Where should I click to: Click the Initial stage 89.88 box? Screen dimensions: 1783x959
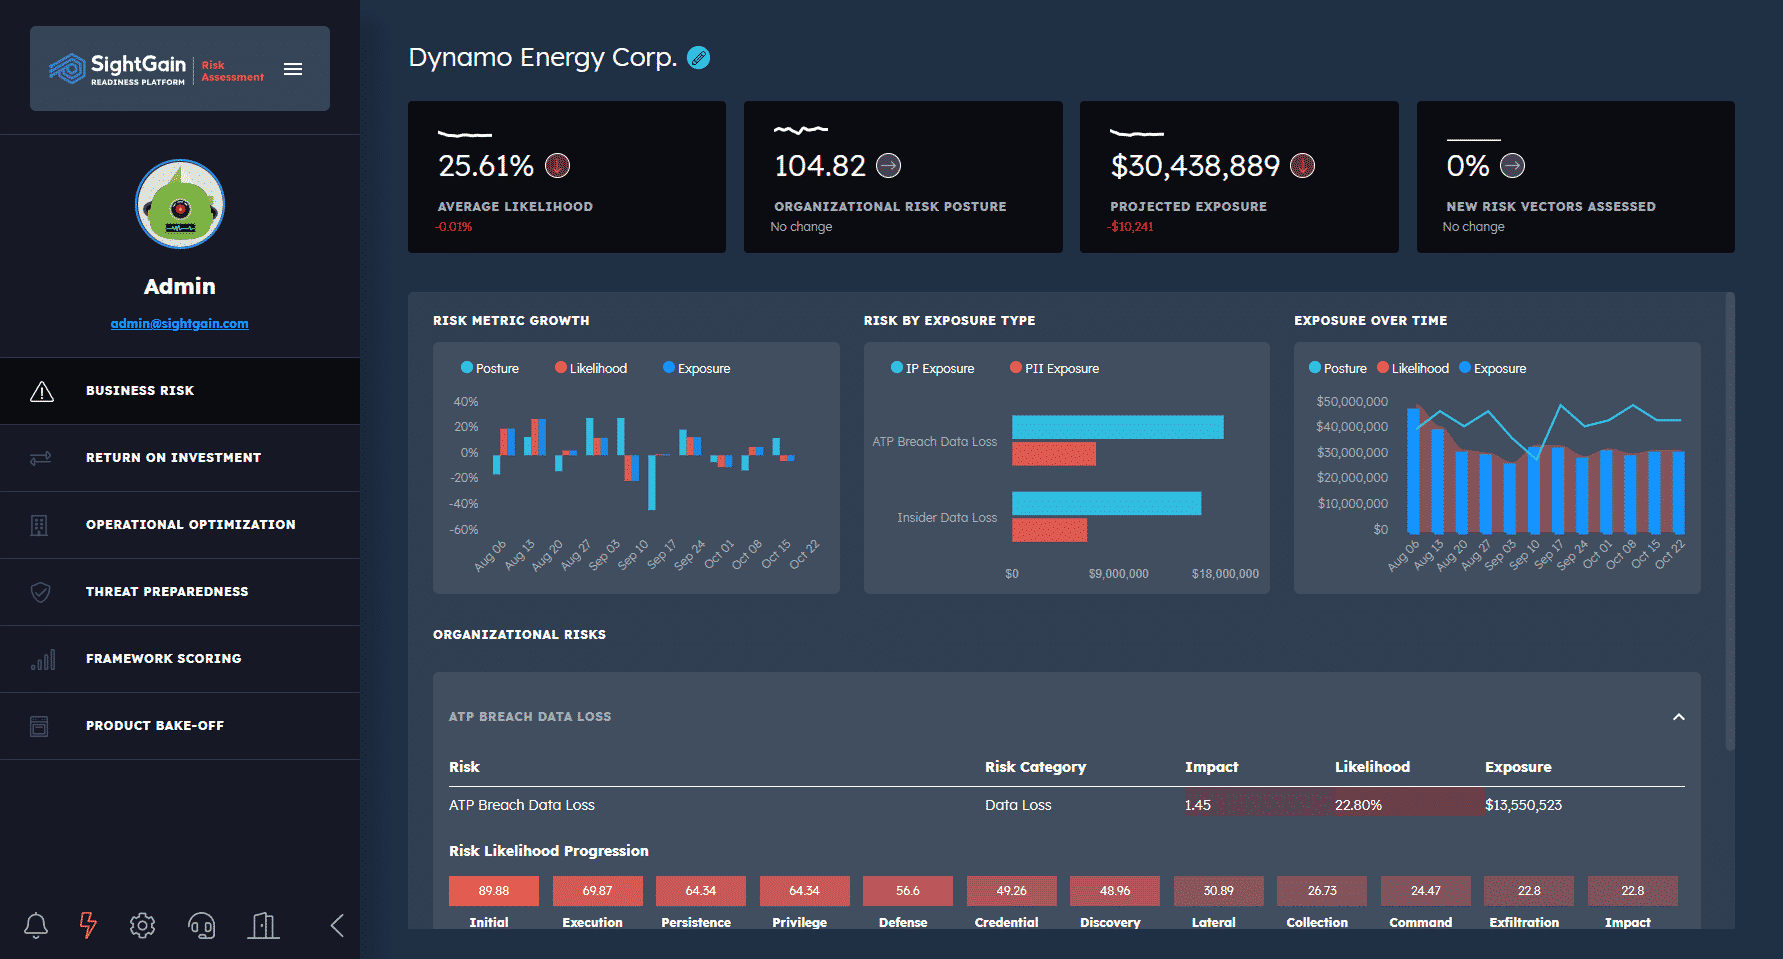coord(494,890)
